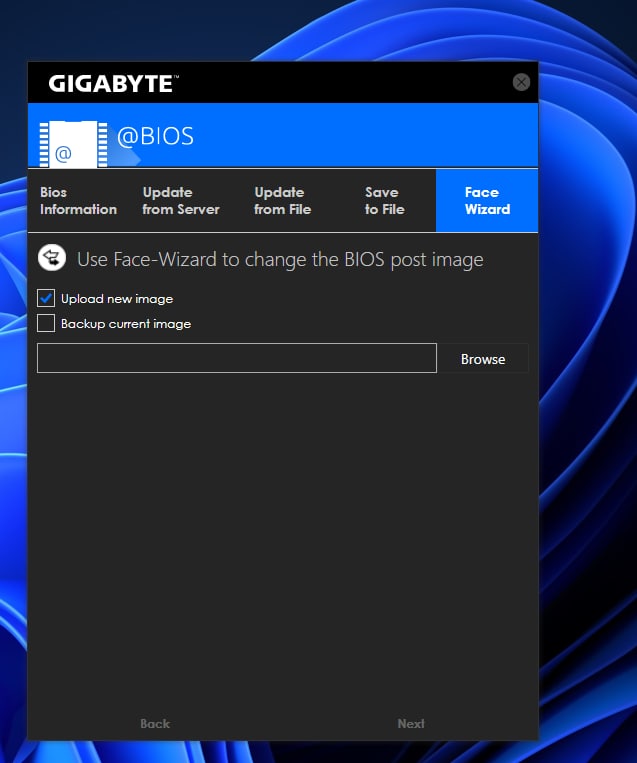
Task: Click Browse to pick an image
Action: click(483, 359)
